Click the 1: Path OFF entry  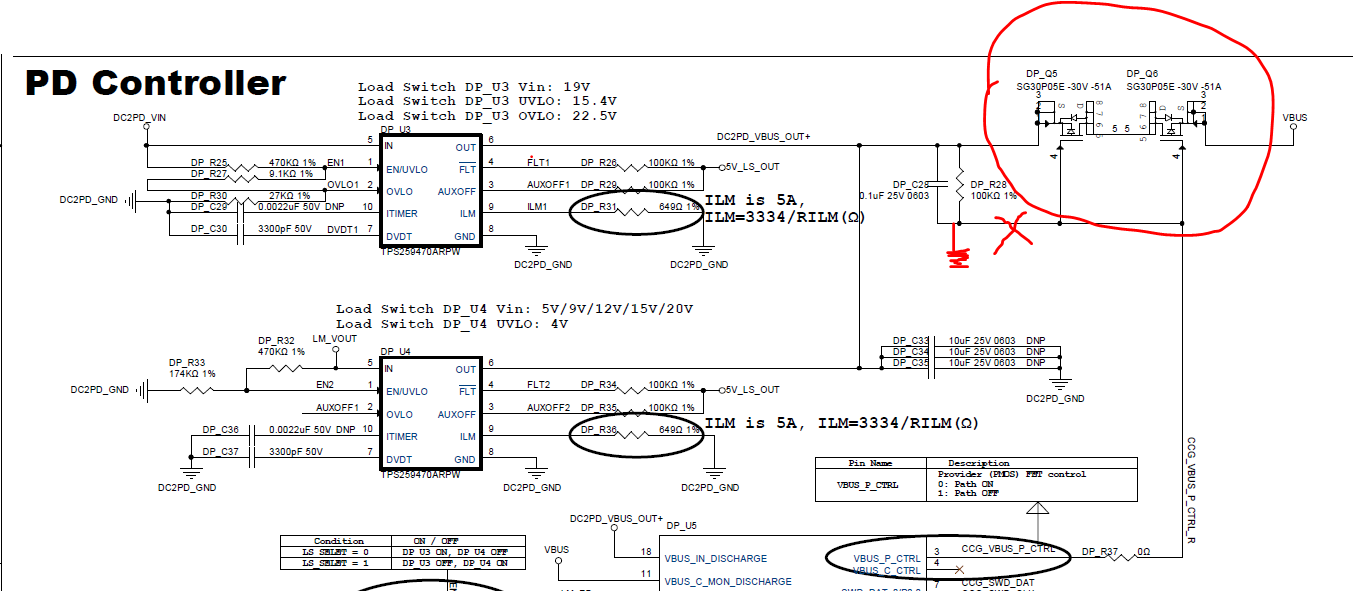pyautogui.click(x=968, y=493)
